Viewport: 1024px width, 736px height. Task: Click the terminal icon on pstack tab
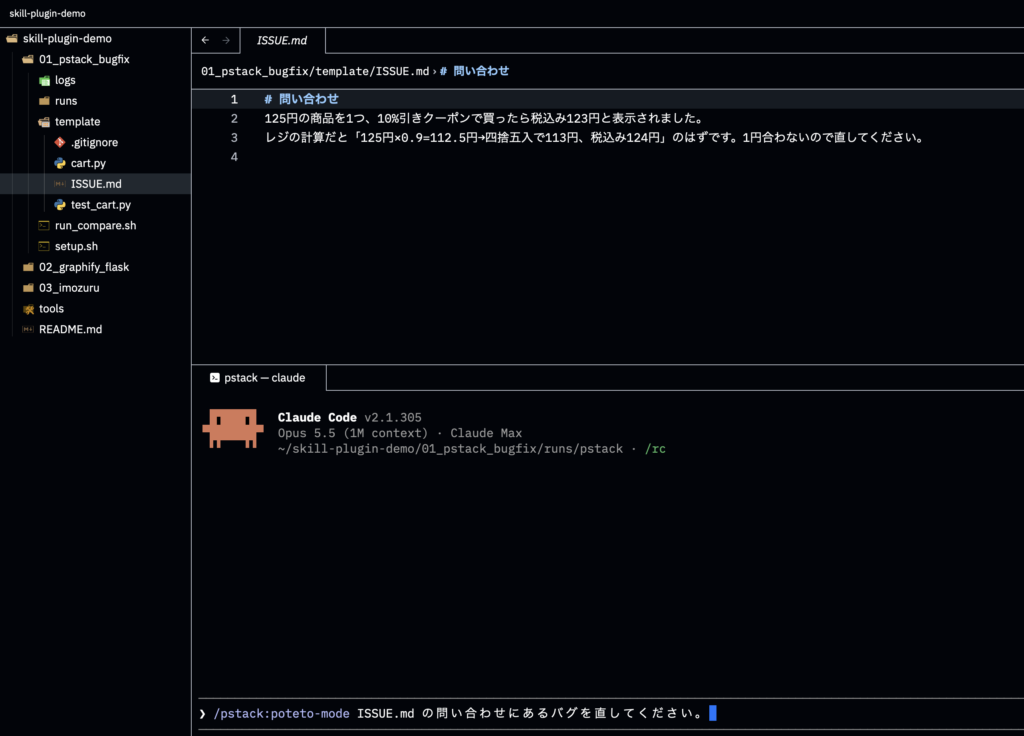(x=214, y=378)
